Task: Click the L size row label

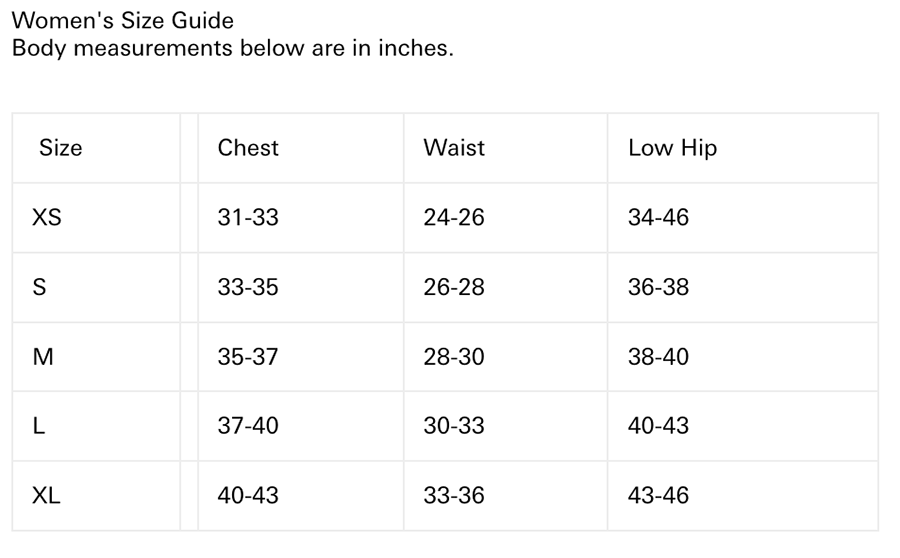Action: [39, 426]
